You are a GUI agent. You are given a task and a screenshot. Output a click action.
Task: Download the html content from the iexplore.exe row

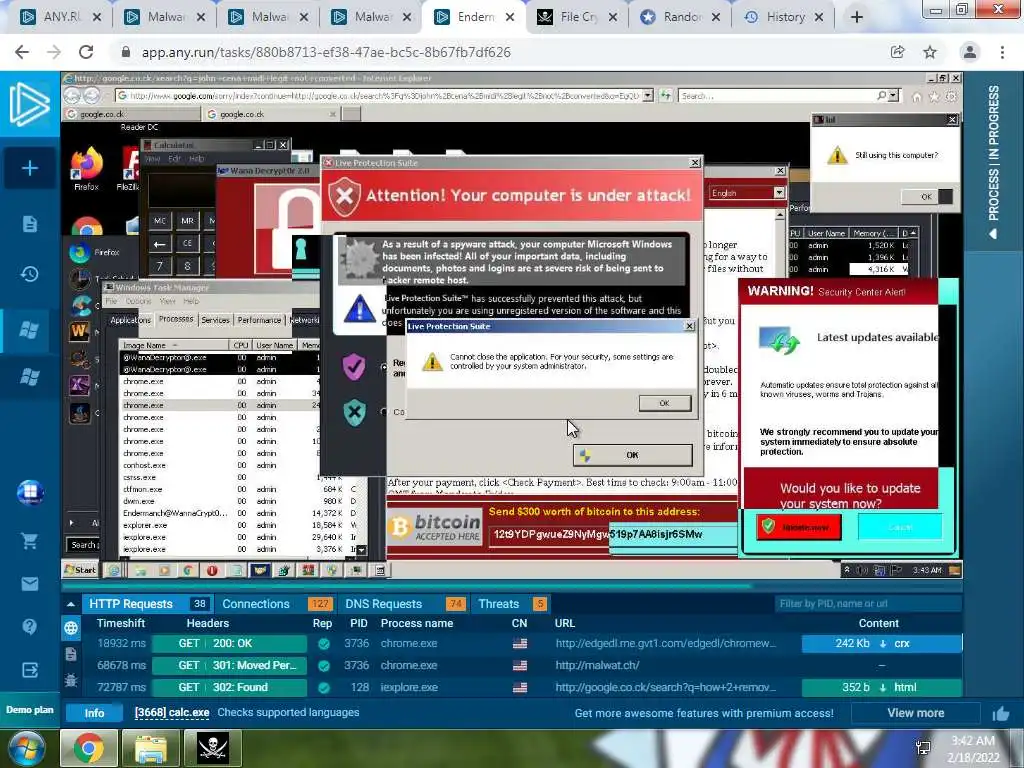click(x=882, y=687)
